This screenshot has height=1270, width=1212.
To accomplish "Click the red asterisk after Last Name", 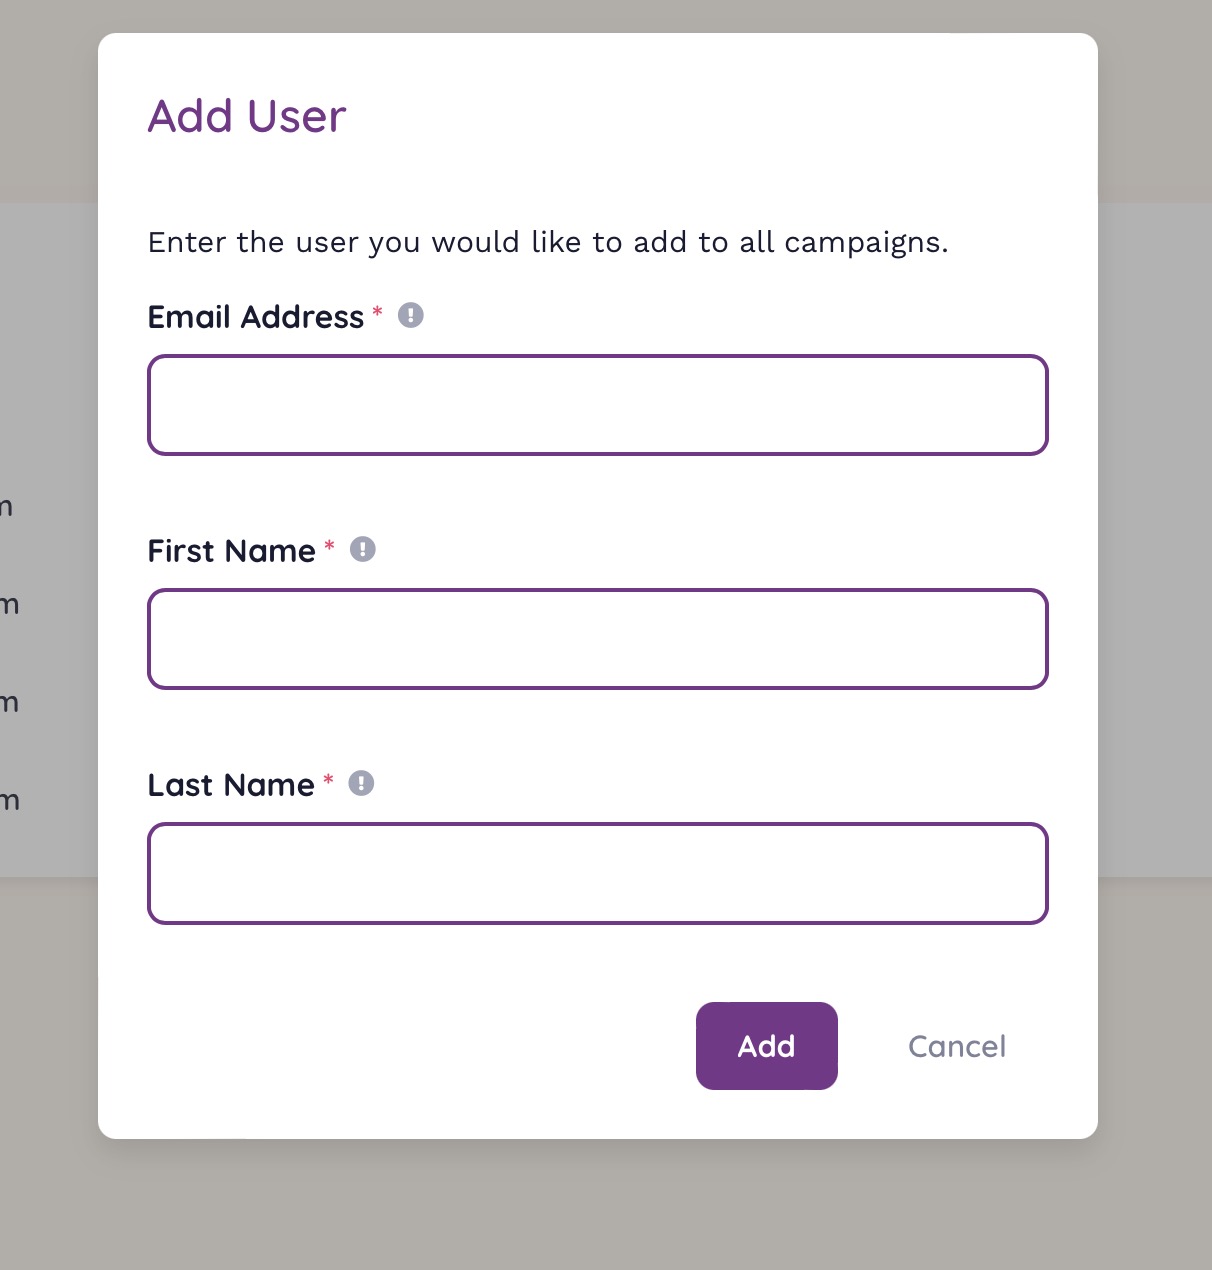I will pyautogui.click(x=328, y=779).
